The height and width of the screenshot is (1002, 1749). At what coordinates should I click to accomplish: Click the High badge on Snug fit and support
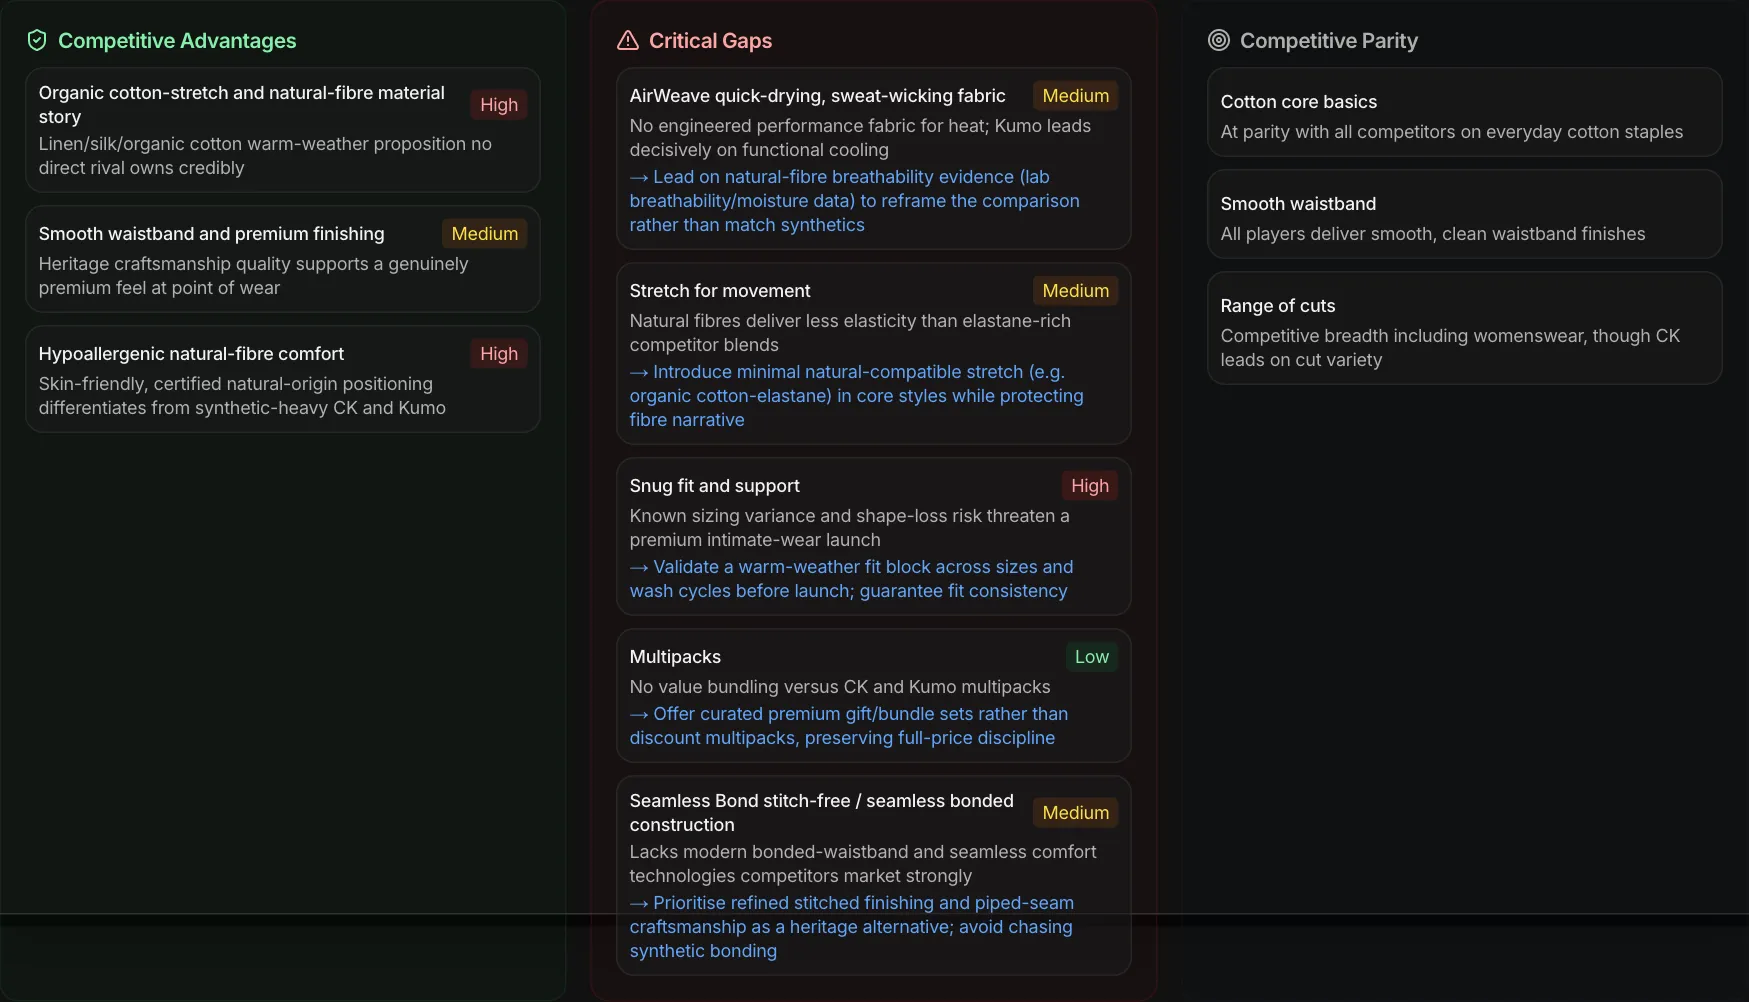(1090, 486)
